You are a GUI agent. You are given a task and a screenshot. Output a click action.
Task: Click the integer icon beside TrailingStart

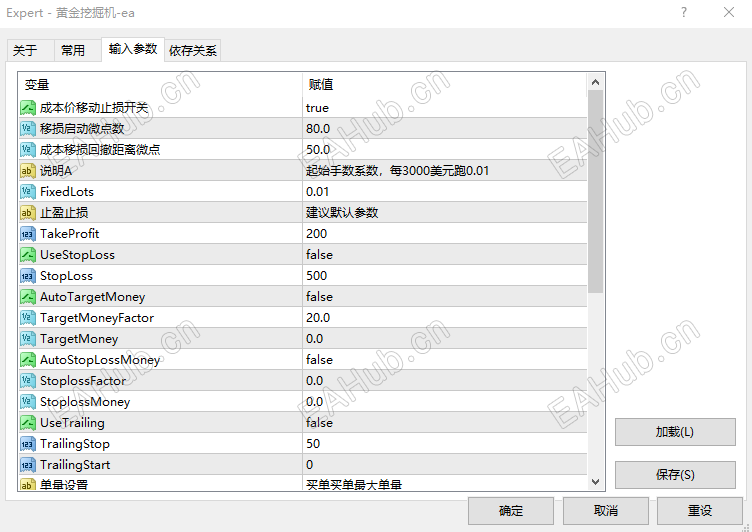(x=28, y=465)
